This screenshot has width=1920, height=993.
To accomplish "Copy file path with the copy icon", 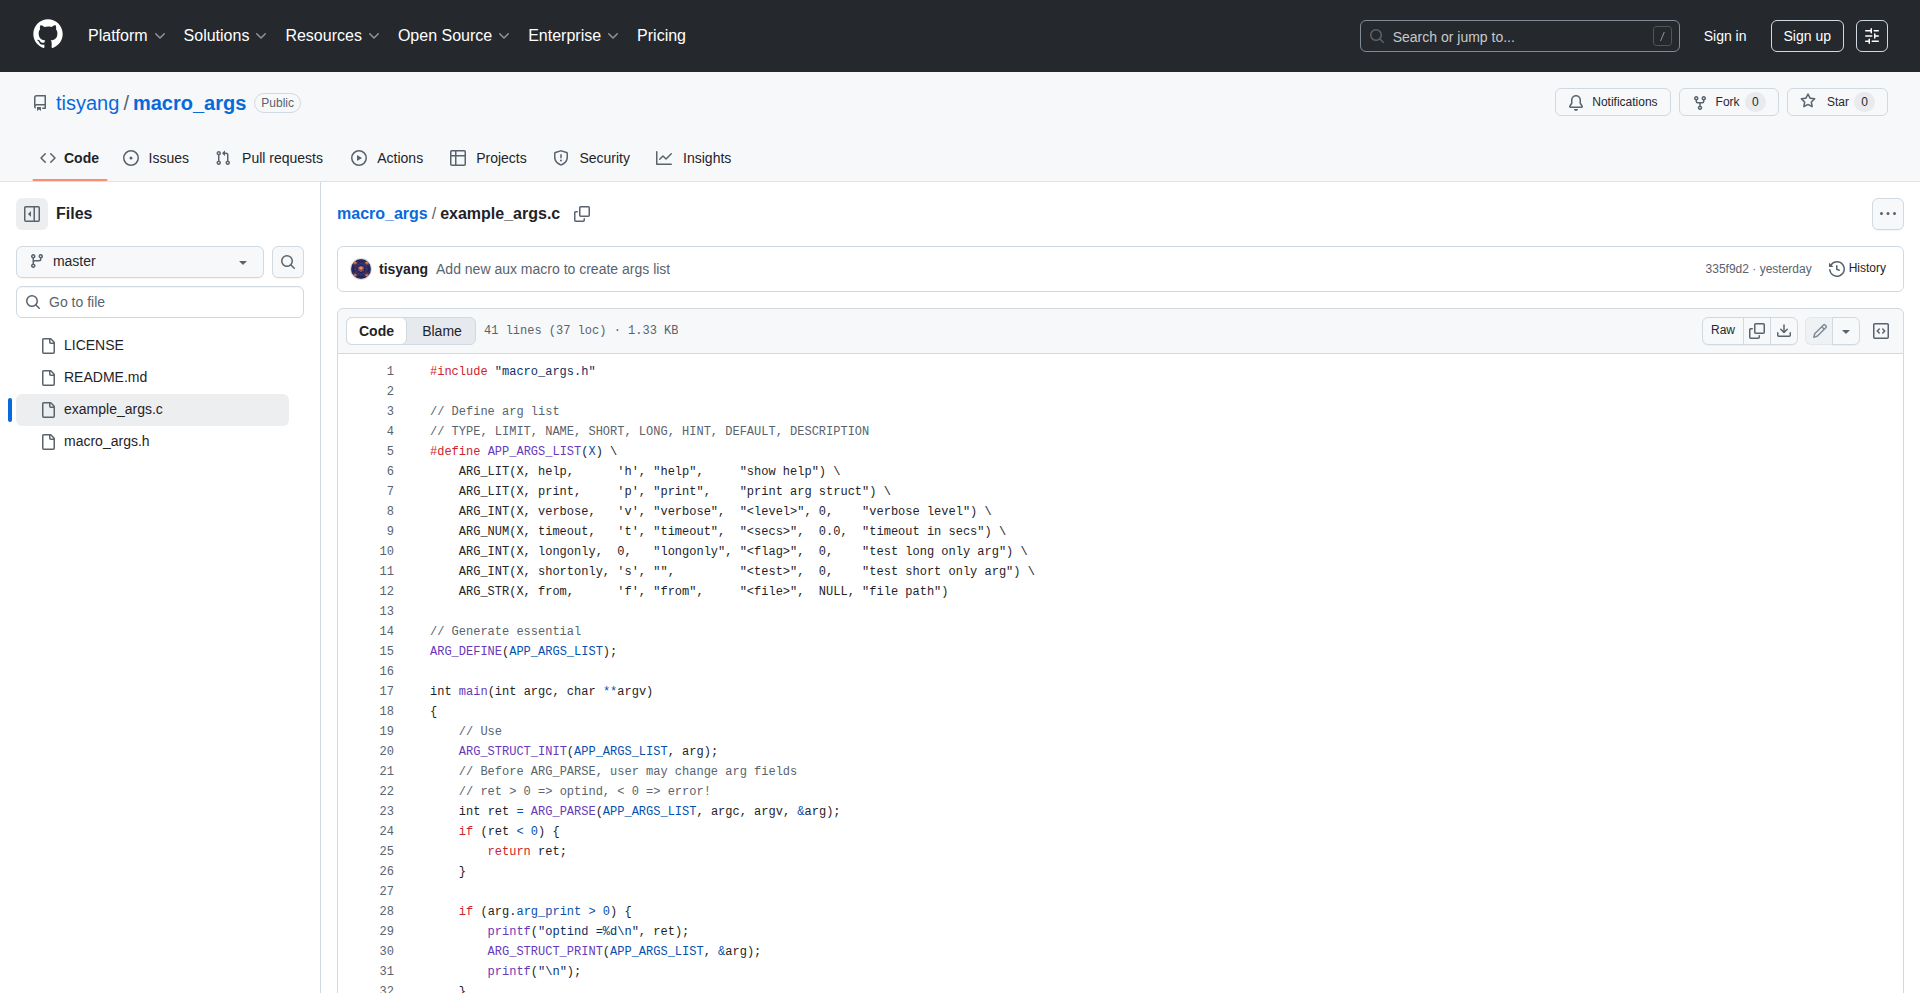I will click(x=582, y=214).
